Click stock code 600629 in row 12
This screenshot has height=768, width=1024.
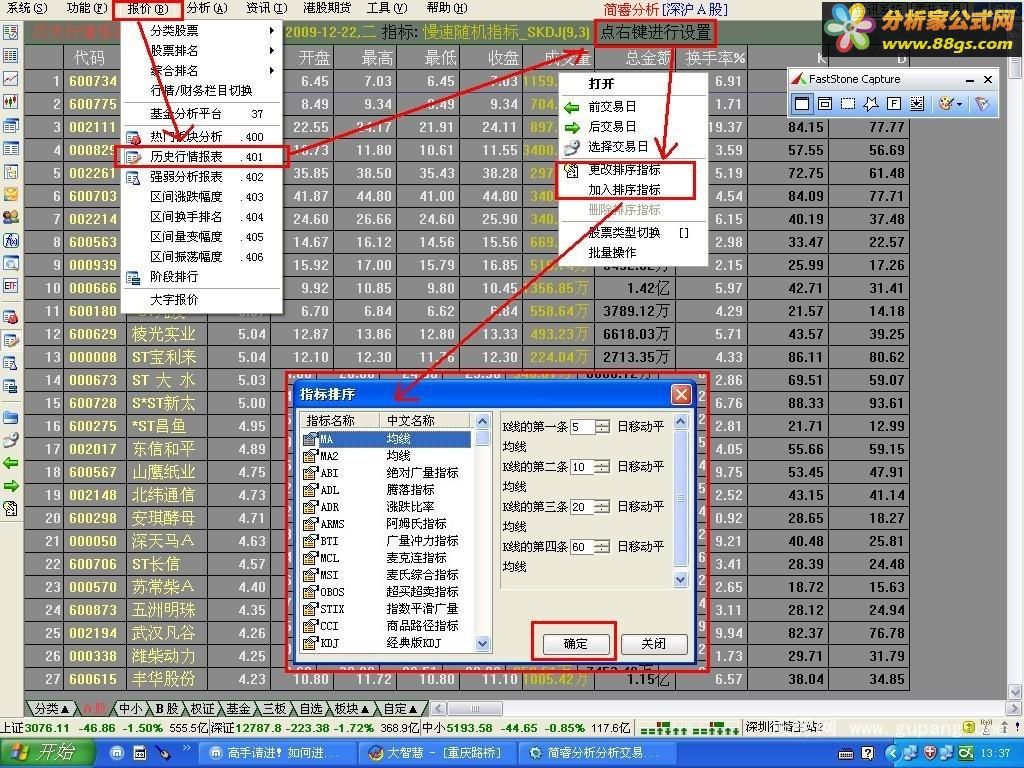coord(93,334)
